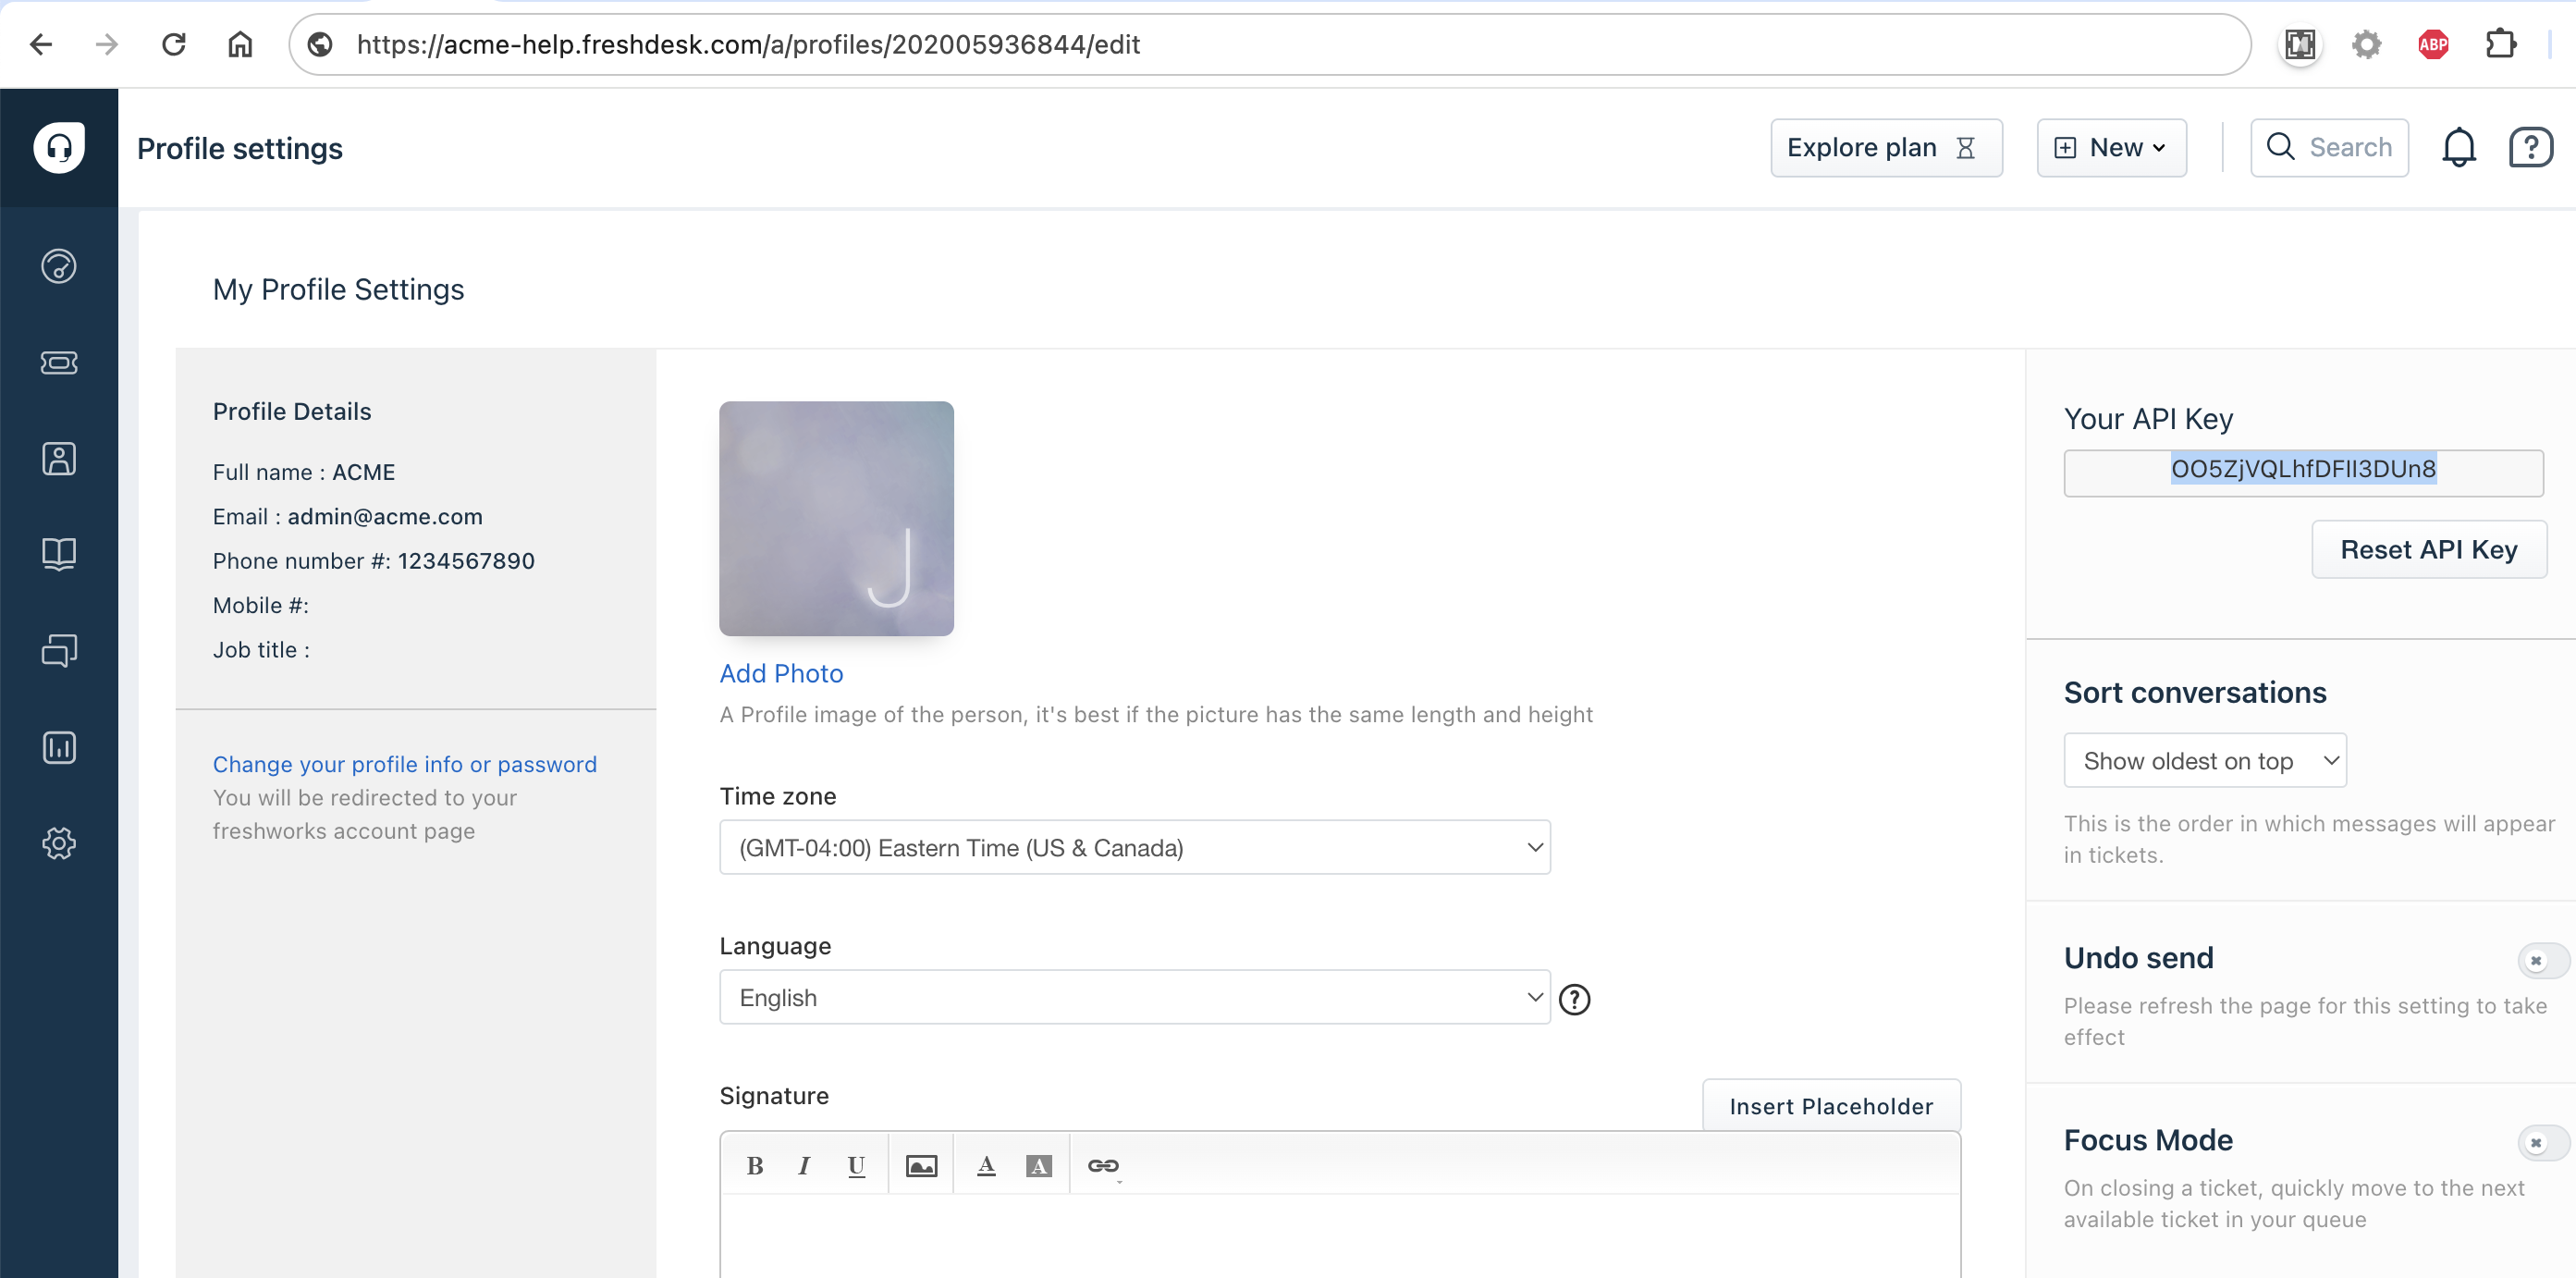Click the insert link icon in the signature editor

[x=1103, y=1165]
